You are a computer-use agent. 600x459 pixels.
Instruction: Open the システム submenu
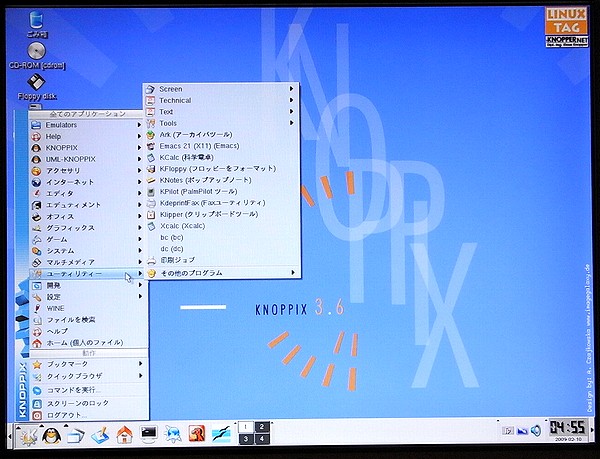(87, 251)
